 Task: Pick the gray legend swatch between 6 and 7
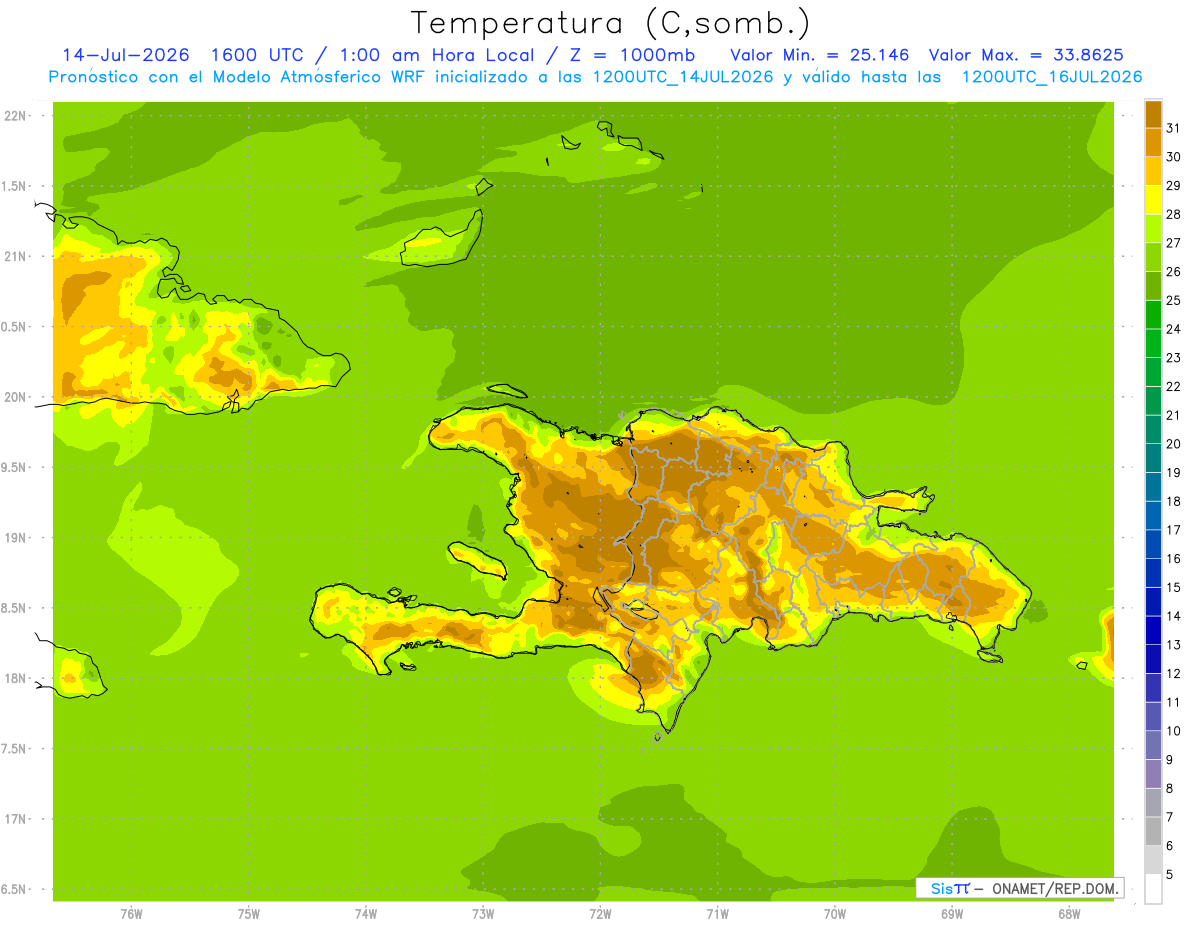pyautogui.click(x=1154, y=832)
